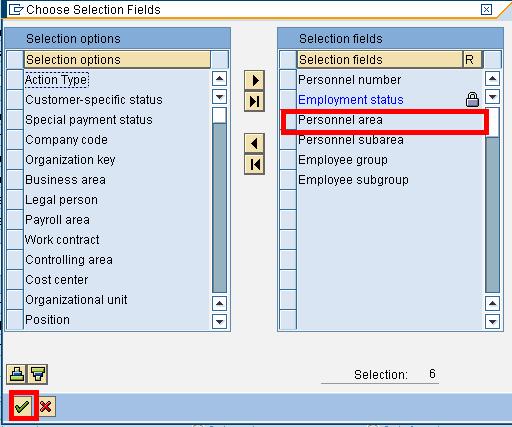The width and height of the screenshot is (512, 427).
Task: Click top scroll-up arrow of Selection fields list
Action: [x=492, y=79]
